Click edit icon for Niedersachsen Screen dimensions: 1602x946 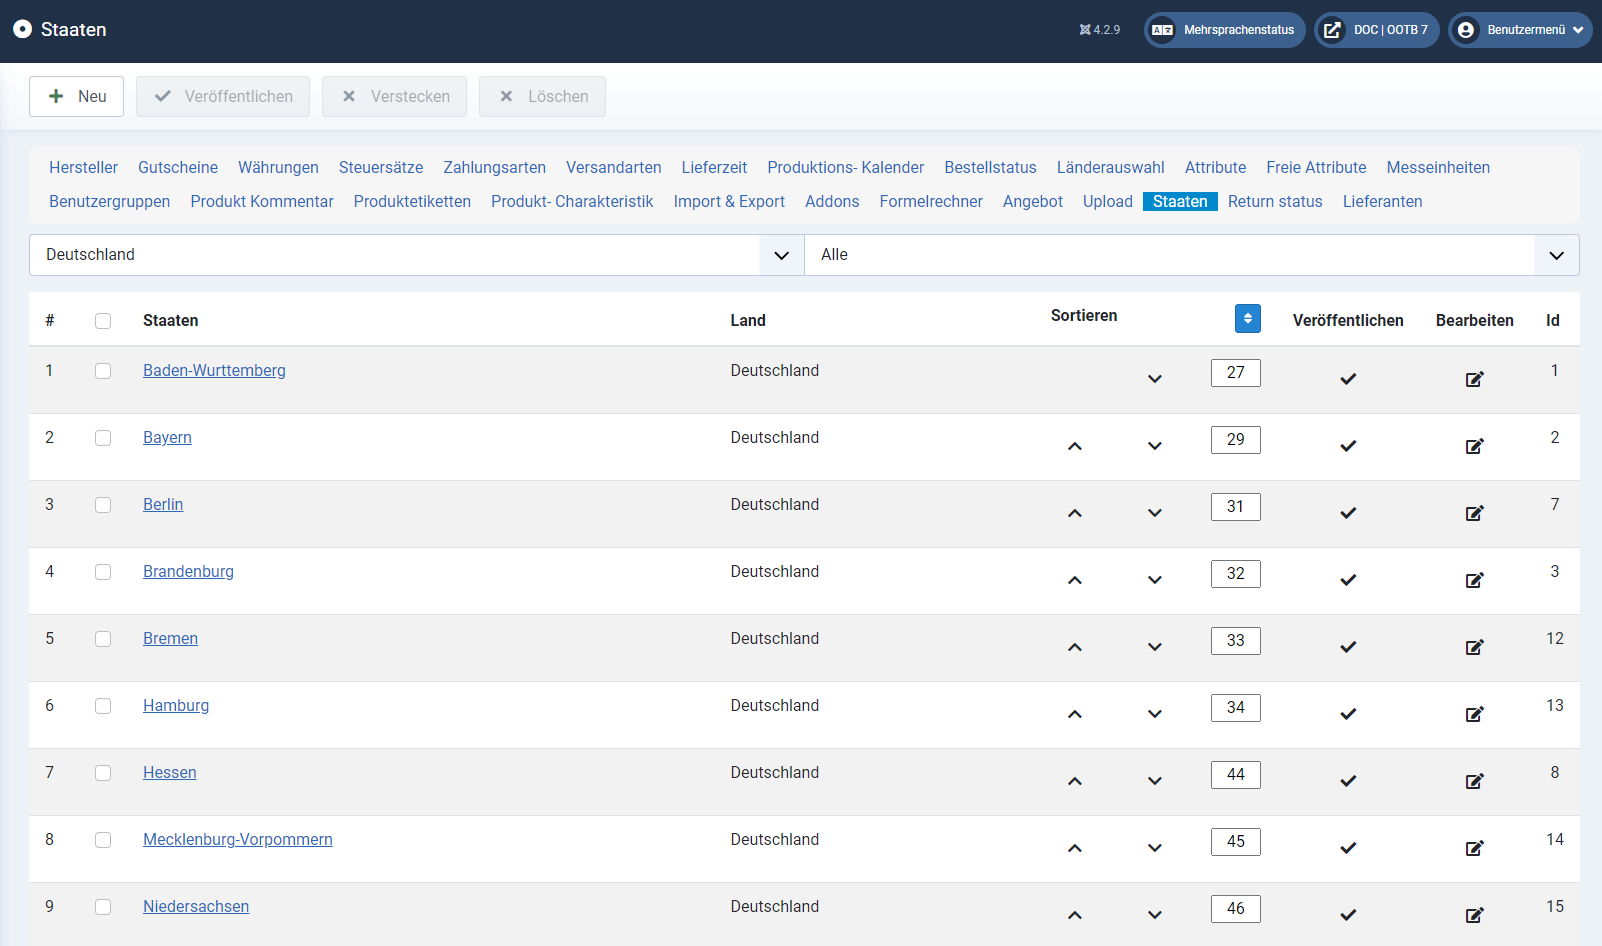click(1474, 915)
